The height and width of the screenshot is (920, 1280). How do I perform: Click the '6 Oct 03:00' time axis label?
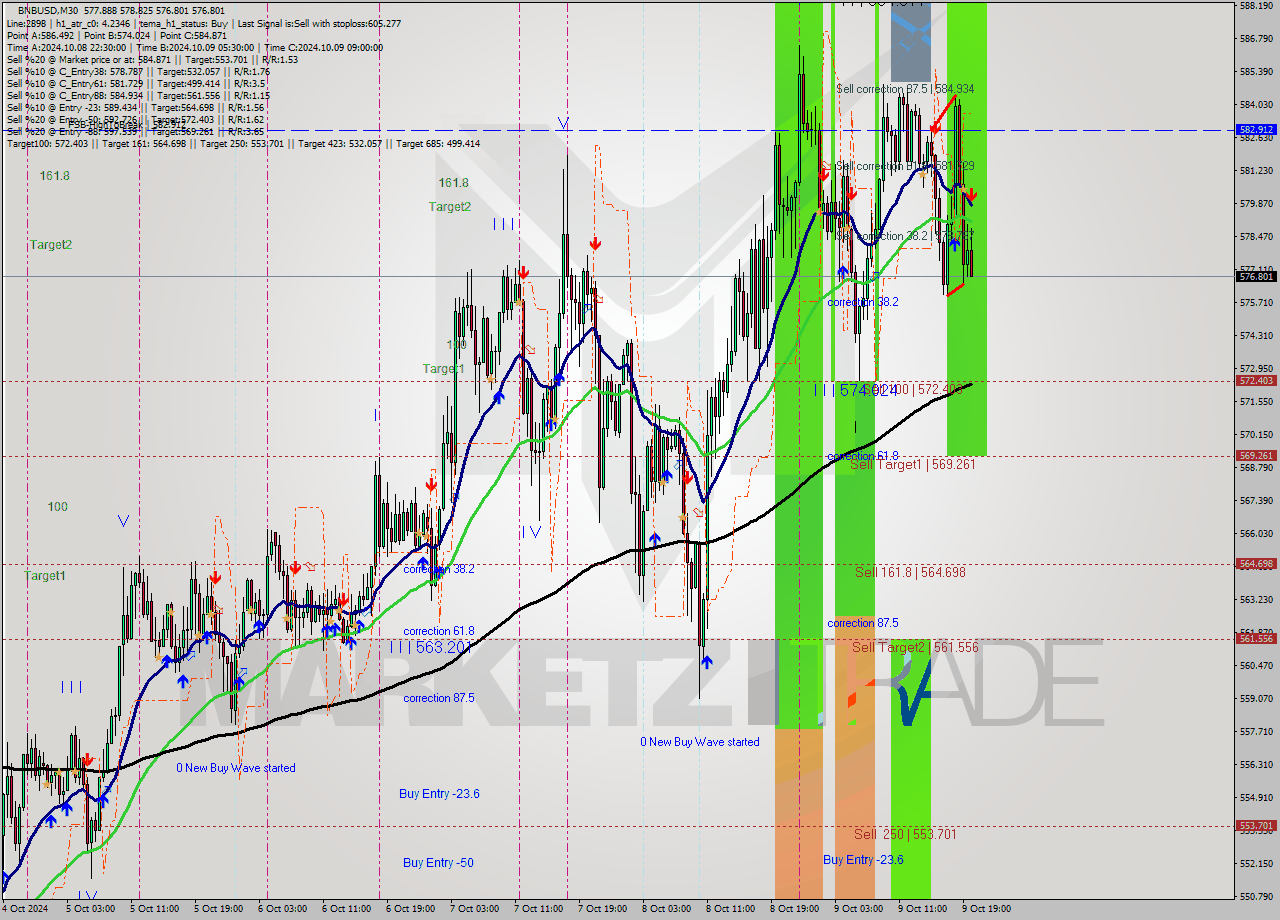pos(282,909)
